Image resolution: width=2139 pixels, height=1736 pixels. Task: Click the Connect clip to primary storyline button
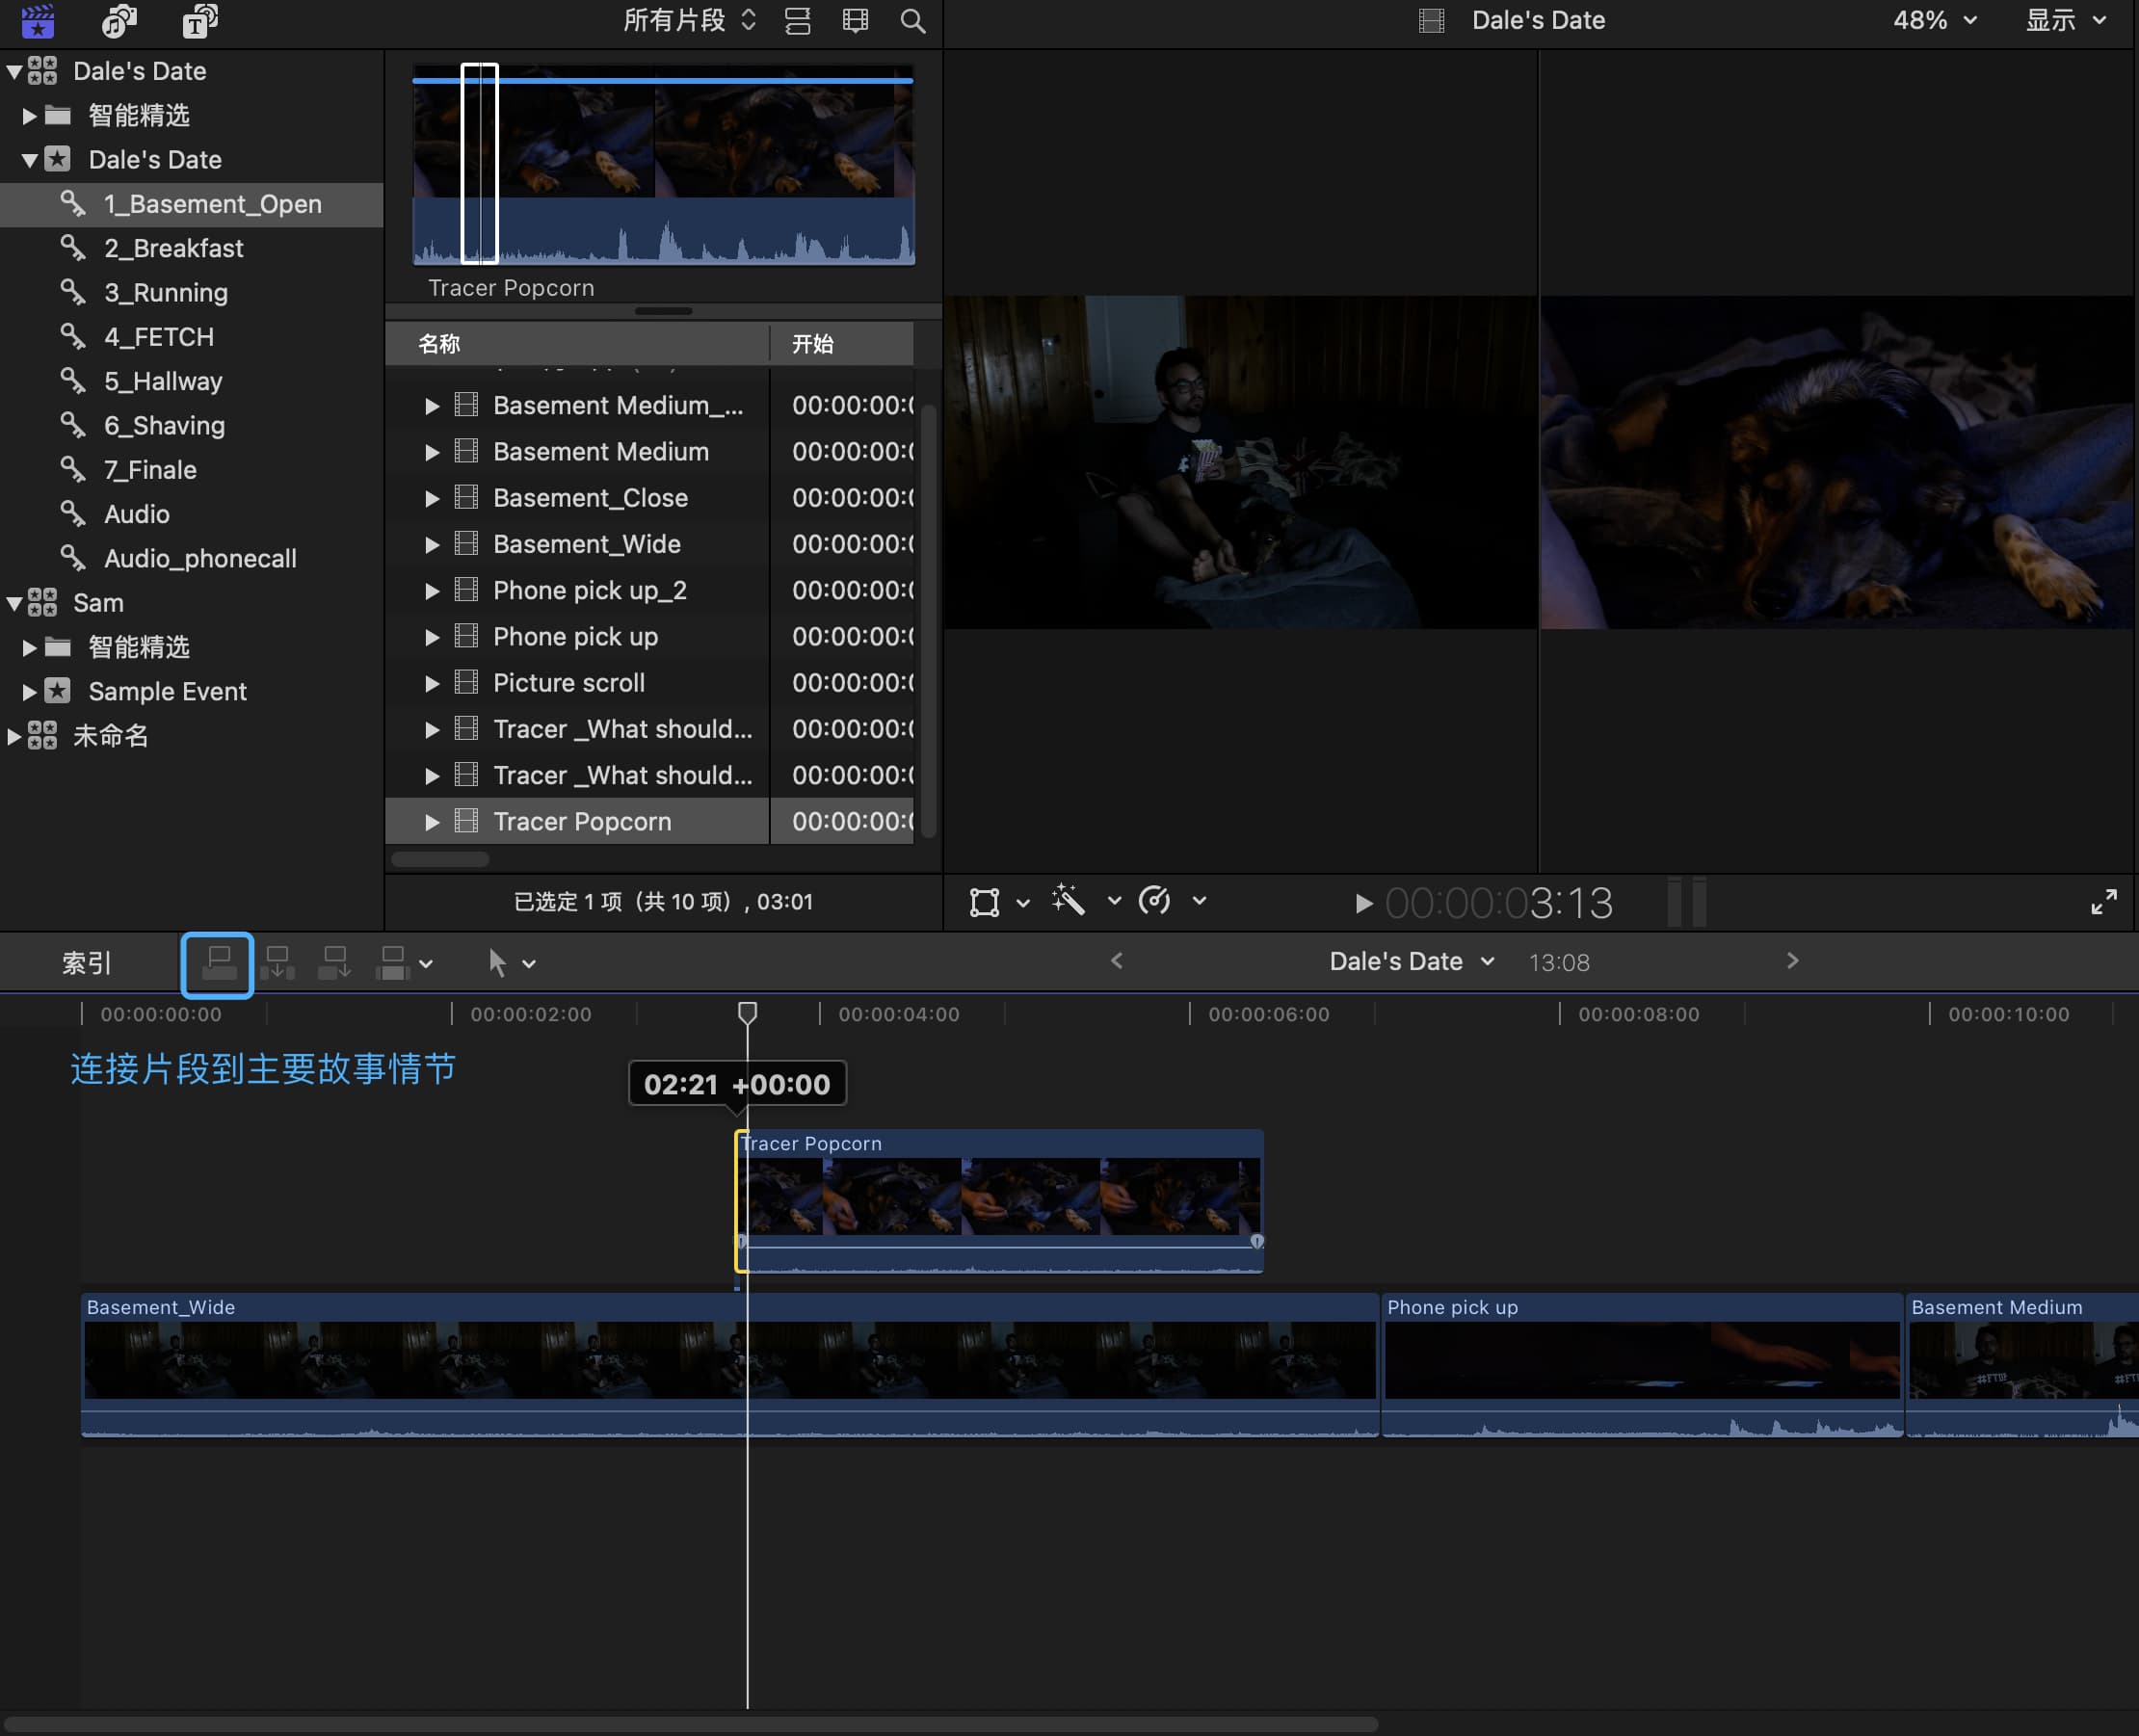click(218, 964)
